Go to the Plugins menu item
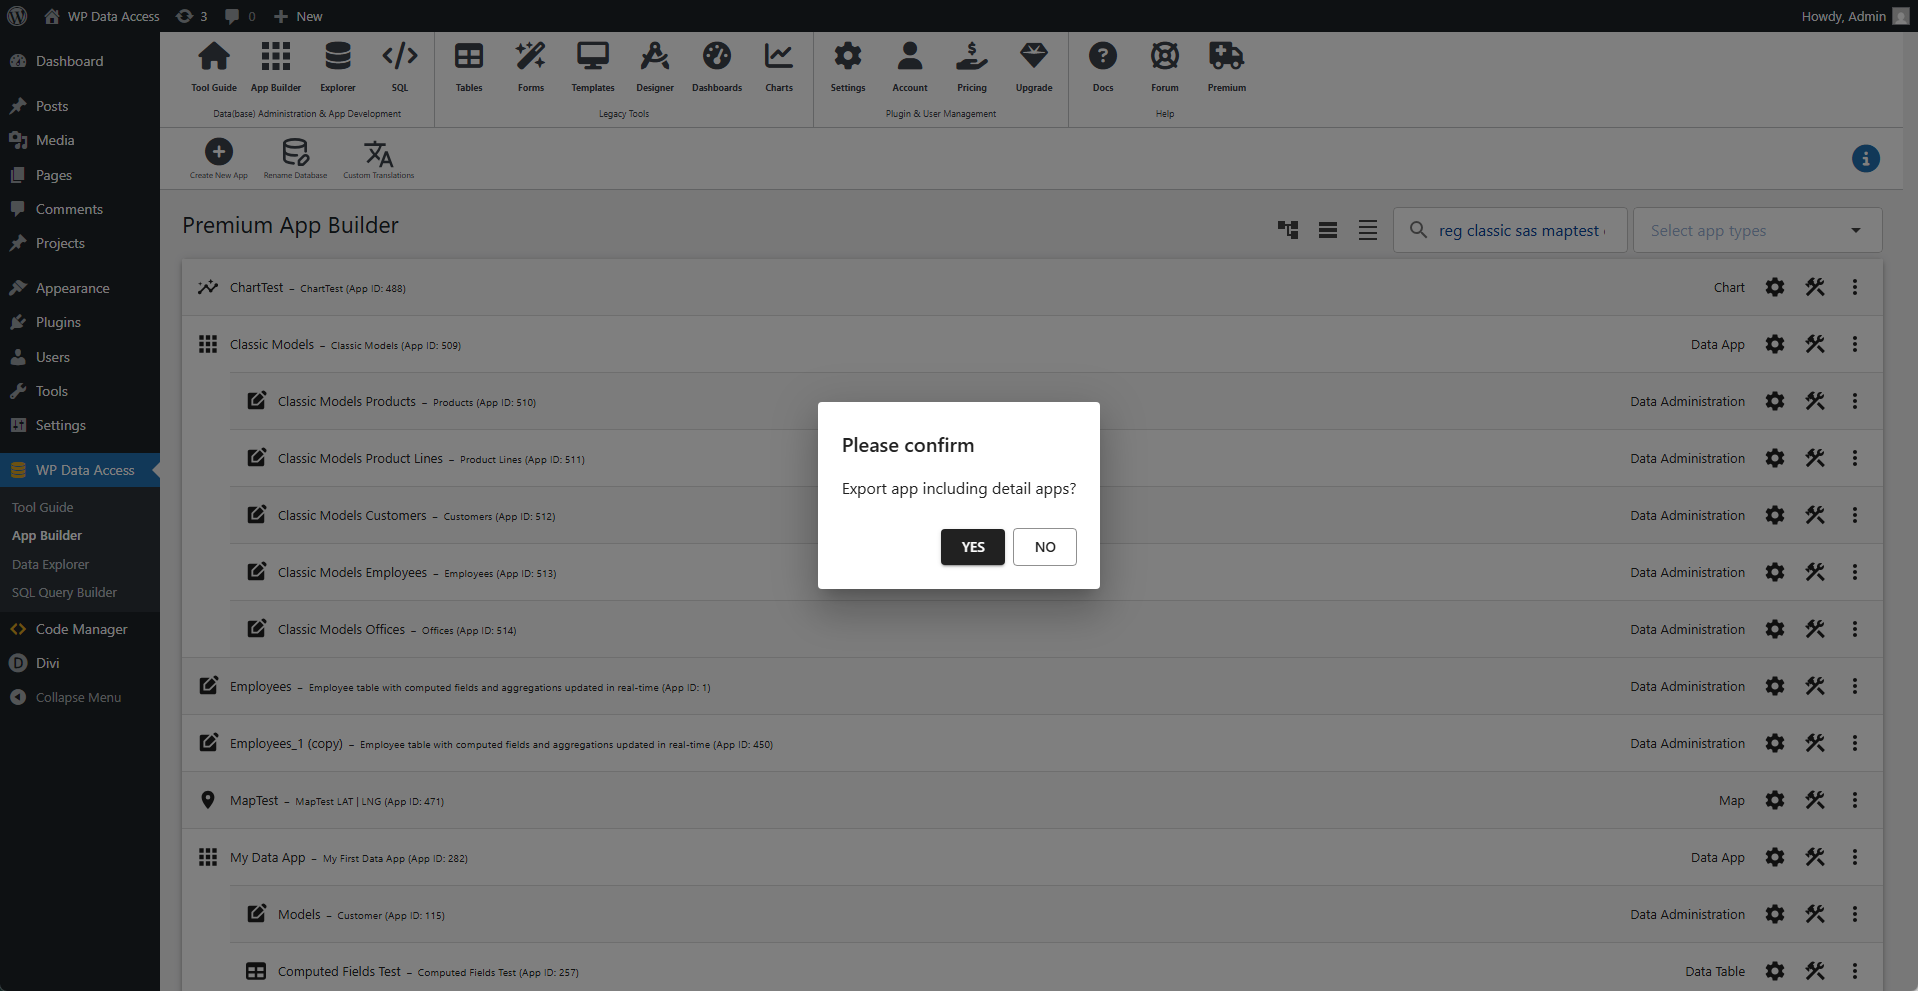 56,322
